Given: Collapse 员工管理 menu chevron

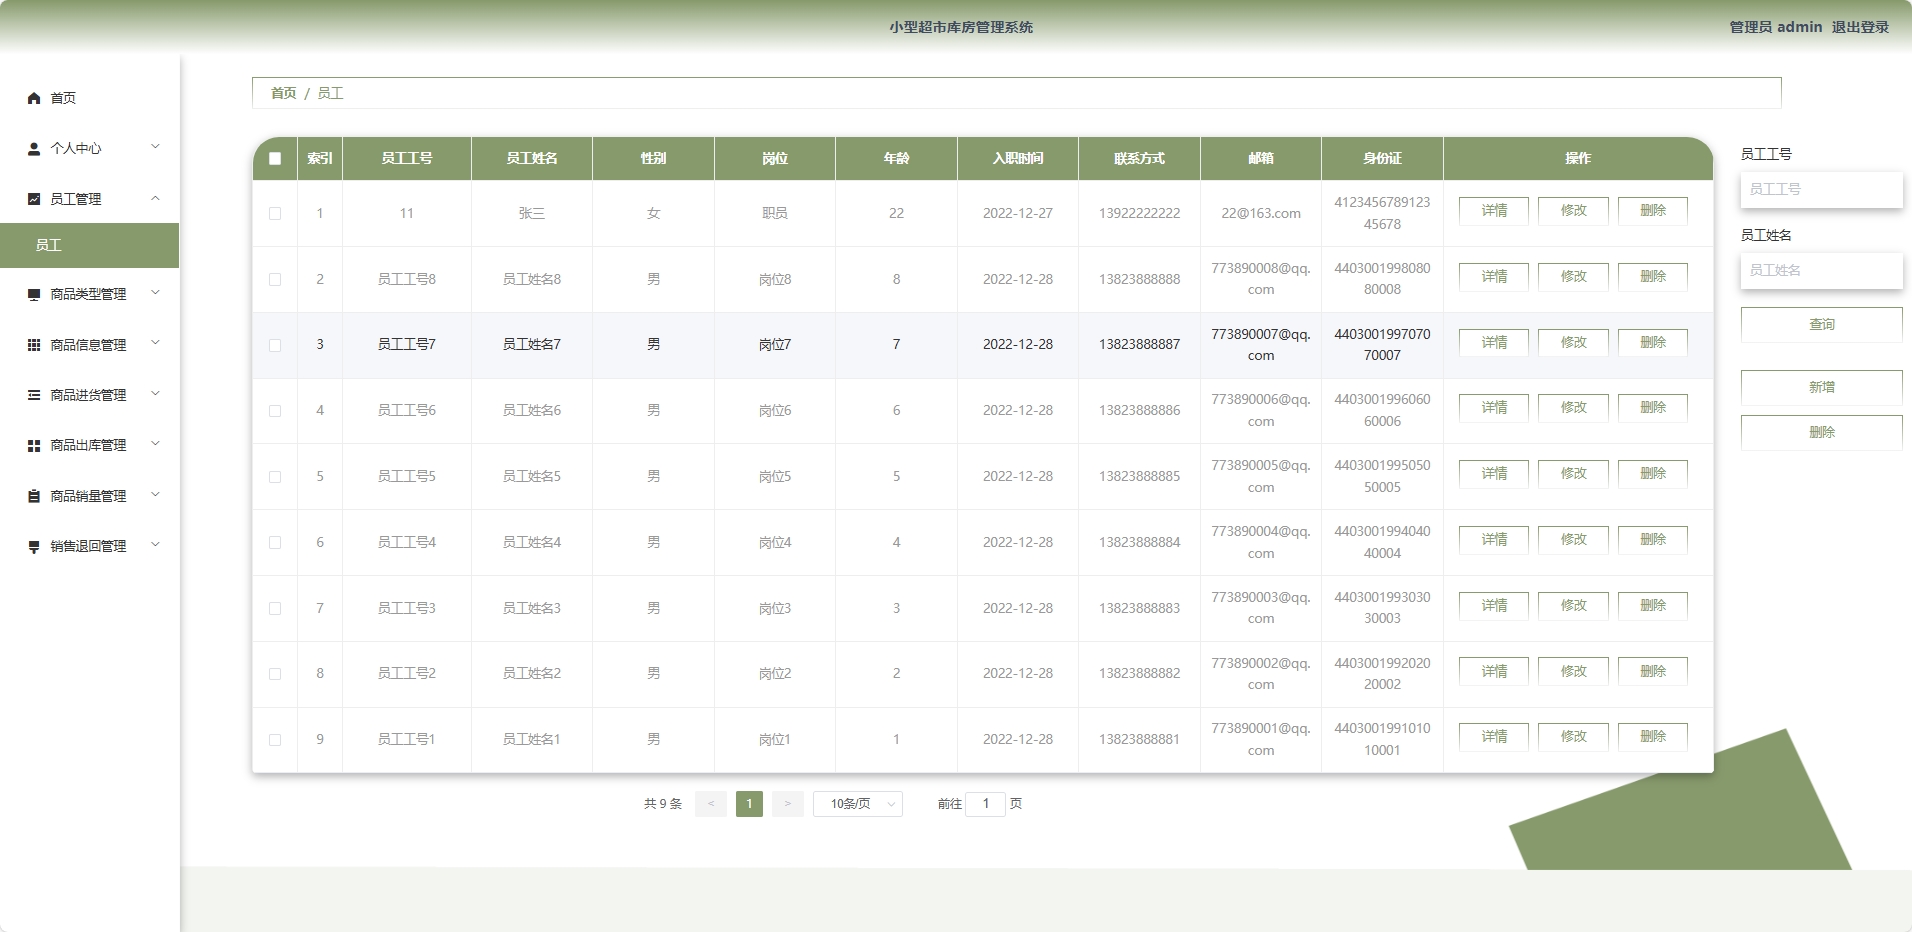Looking at the screenshot, I should coord(155,198).
